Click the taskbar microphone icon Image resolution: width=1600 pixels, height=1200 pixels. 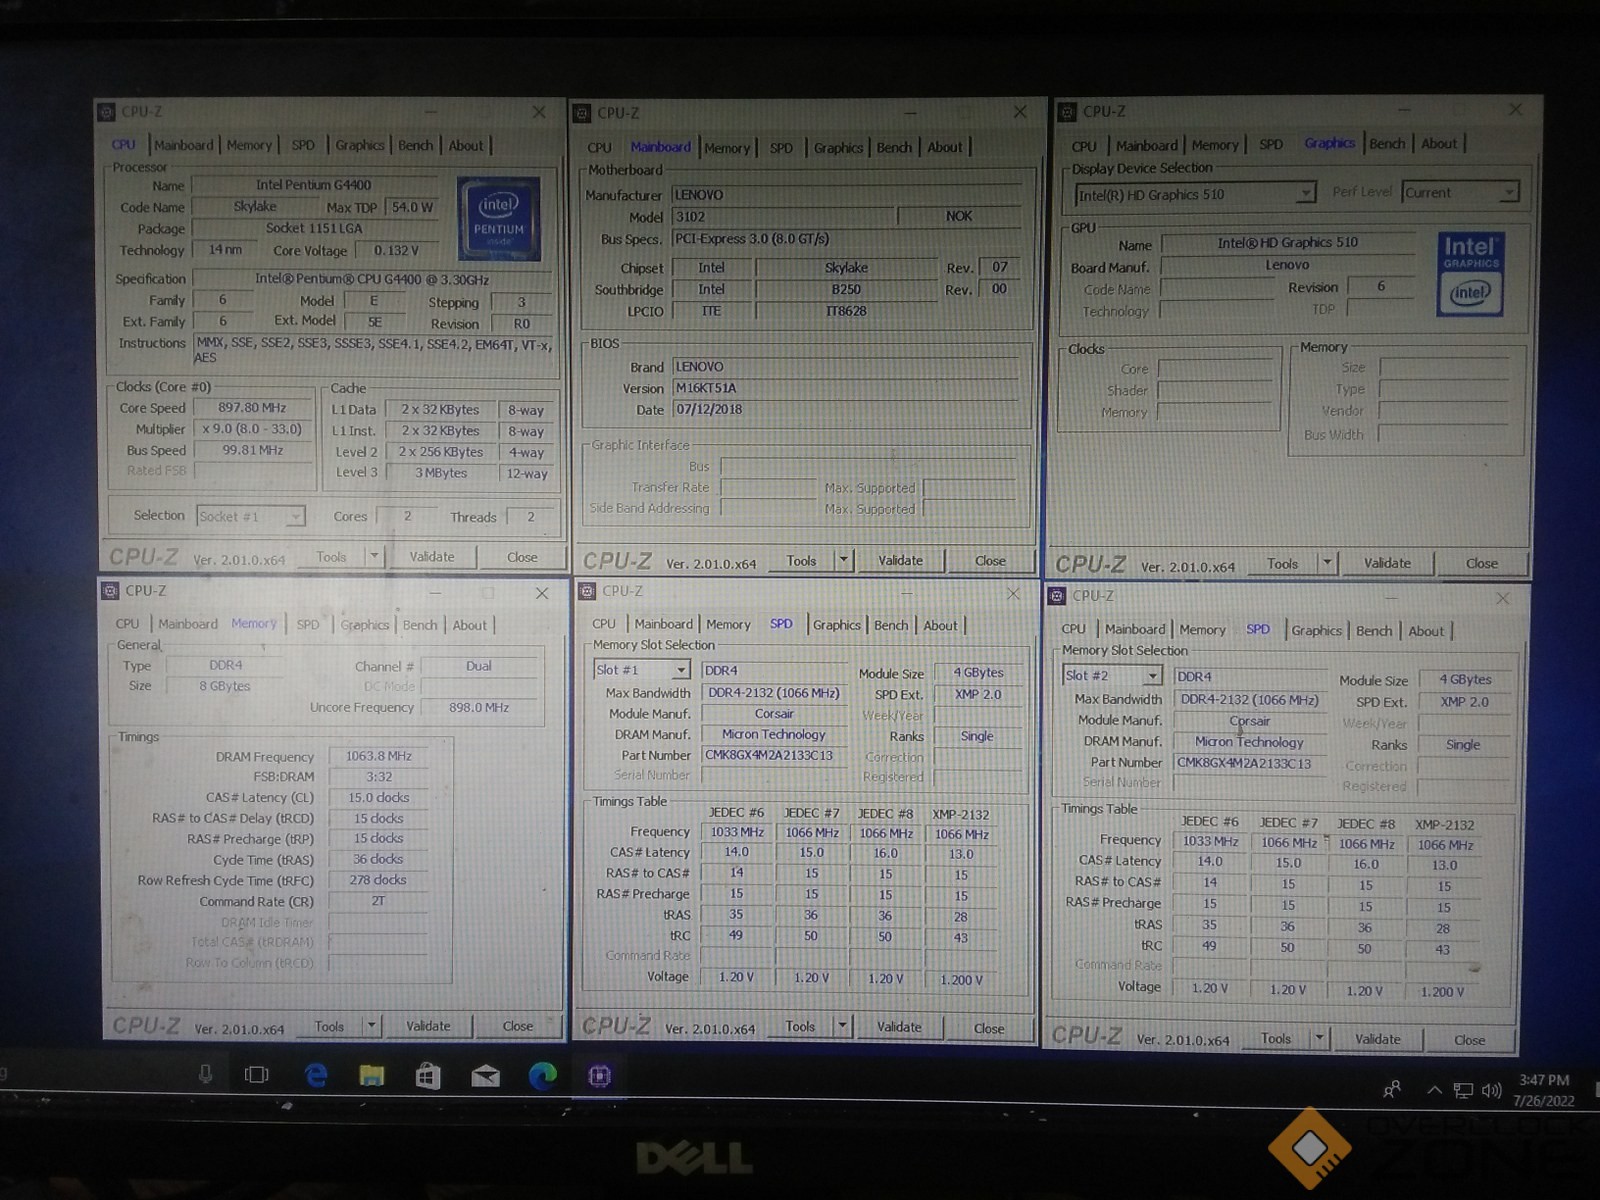(x=205, y=1074)
